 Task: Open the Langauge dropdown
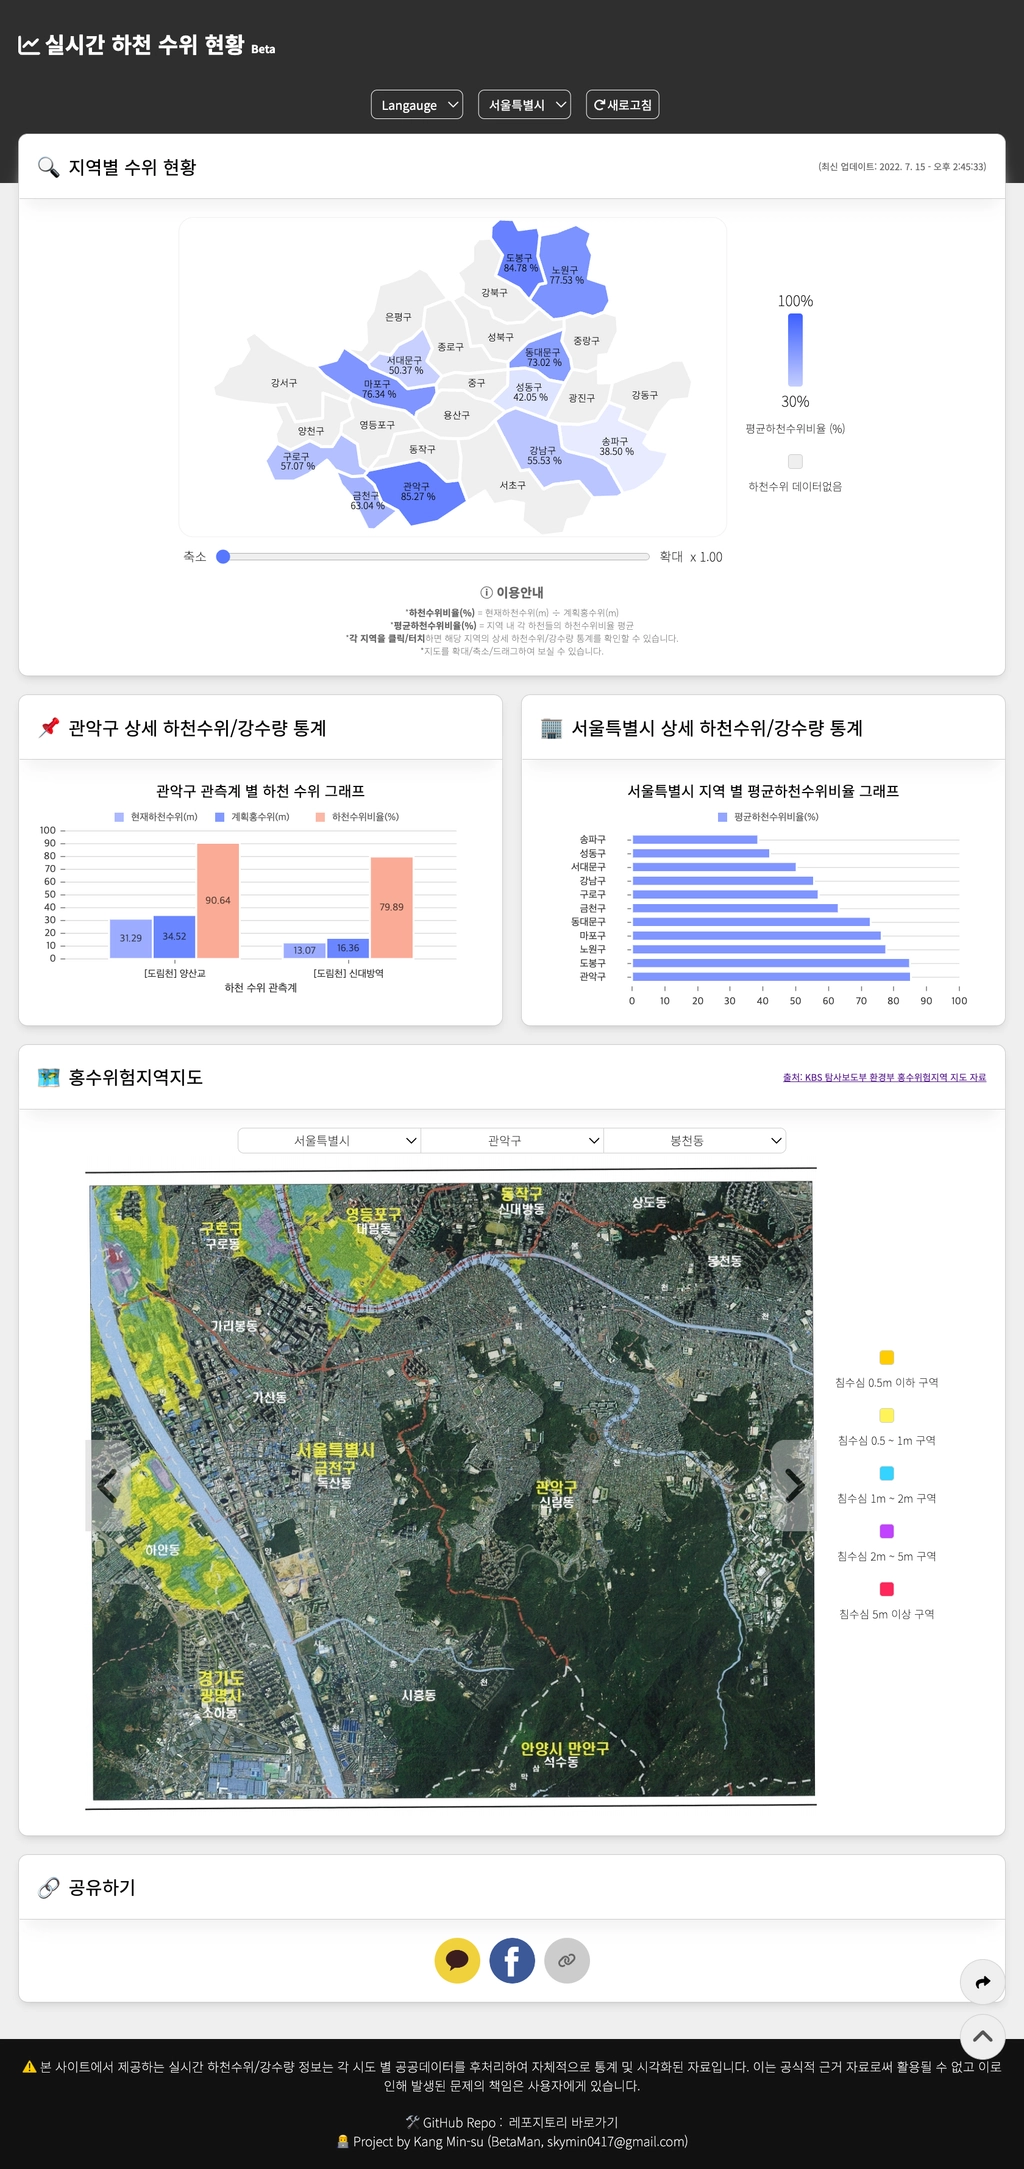point(417,105)
